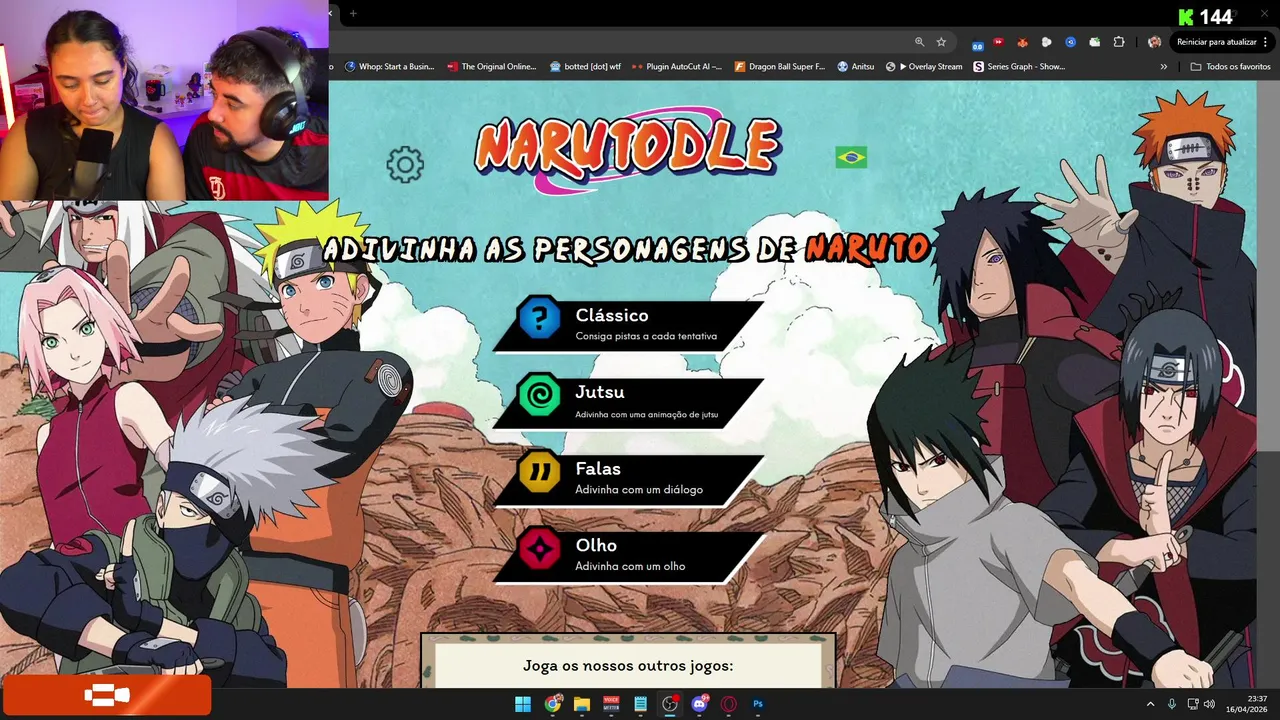Image resolution: width=1280 pixels, height=720 pixels.
Task: Open the Todos os favoritos folder
Action: coord(1230,67)
